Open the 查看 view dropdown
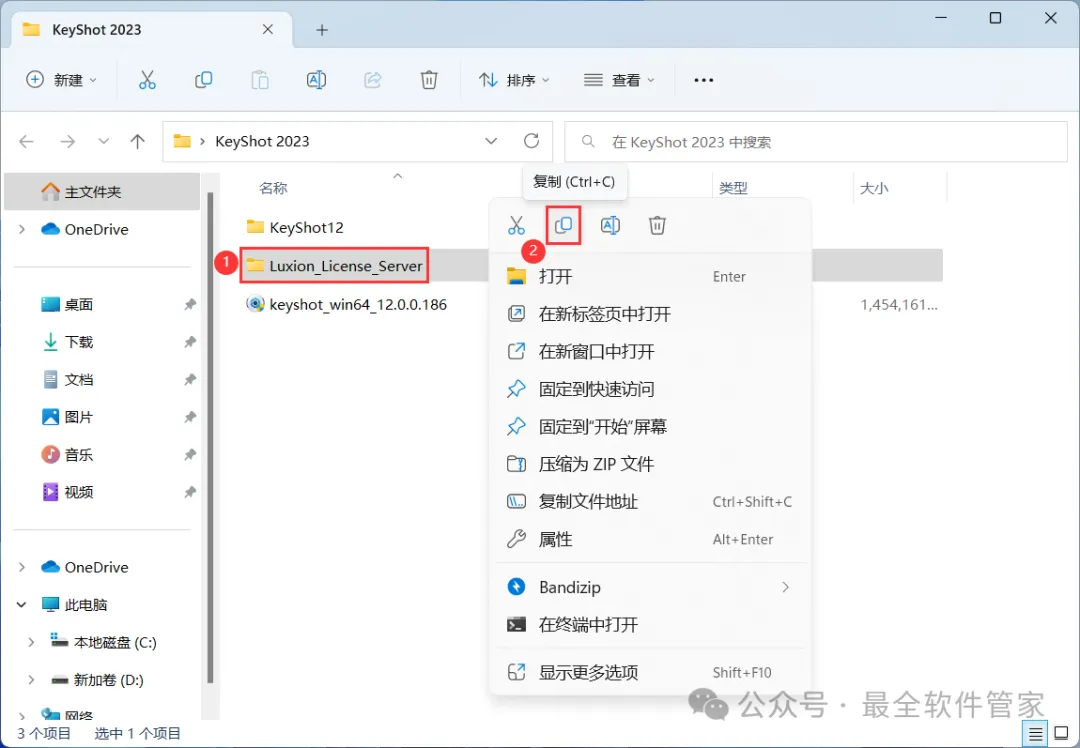This screenshot has height=748, width=1080. click(619, 80)
